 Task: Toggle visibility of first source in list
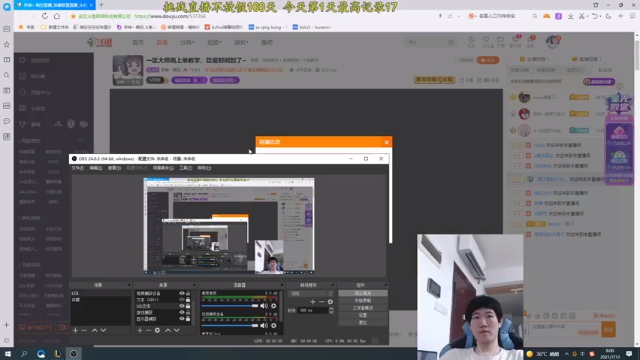182,293
